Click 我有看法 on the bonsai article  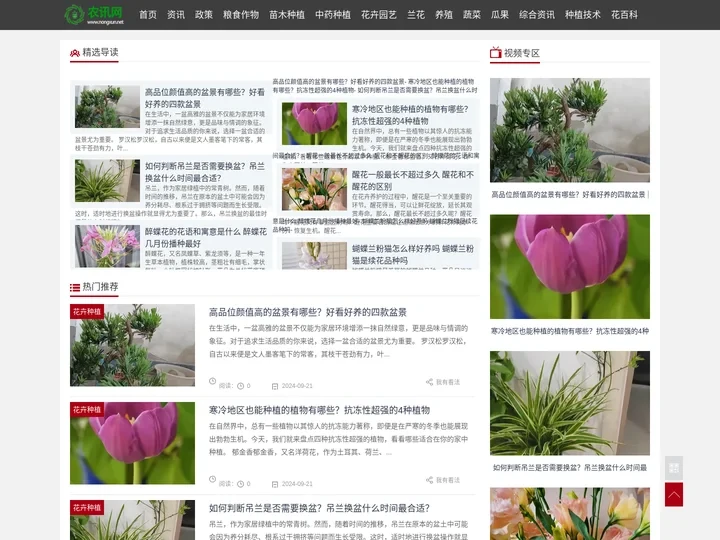[448, 382]
